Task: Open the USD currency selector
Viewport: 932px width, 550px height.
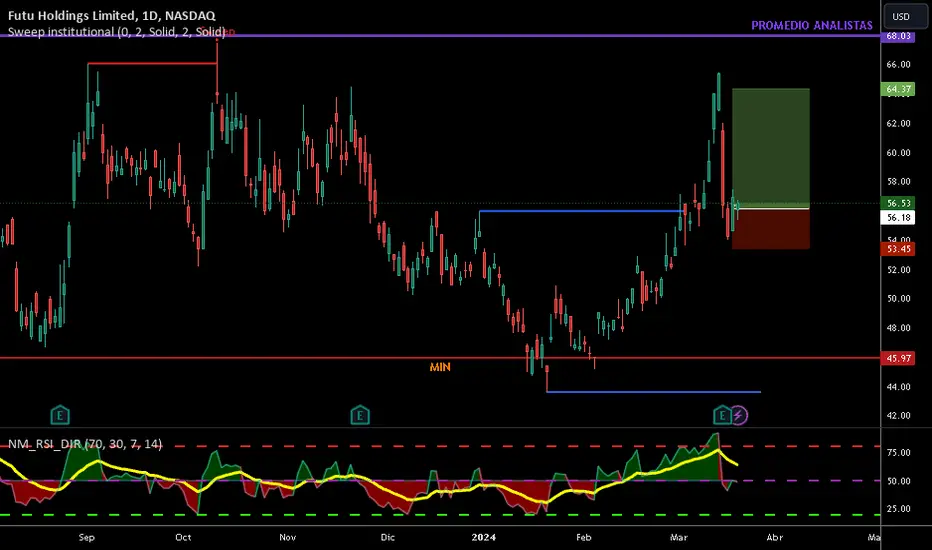Action: [x=901, y=17]
